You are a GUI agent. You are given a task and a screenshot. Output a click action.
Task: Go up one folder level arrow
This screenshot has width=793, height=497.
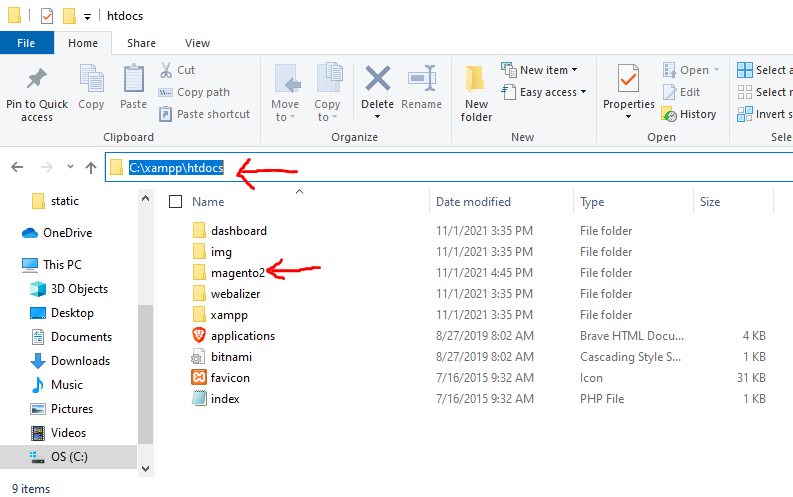[x=91, y=167]
